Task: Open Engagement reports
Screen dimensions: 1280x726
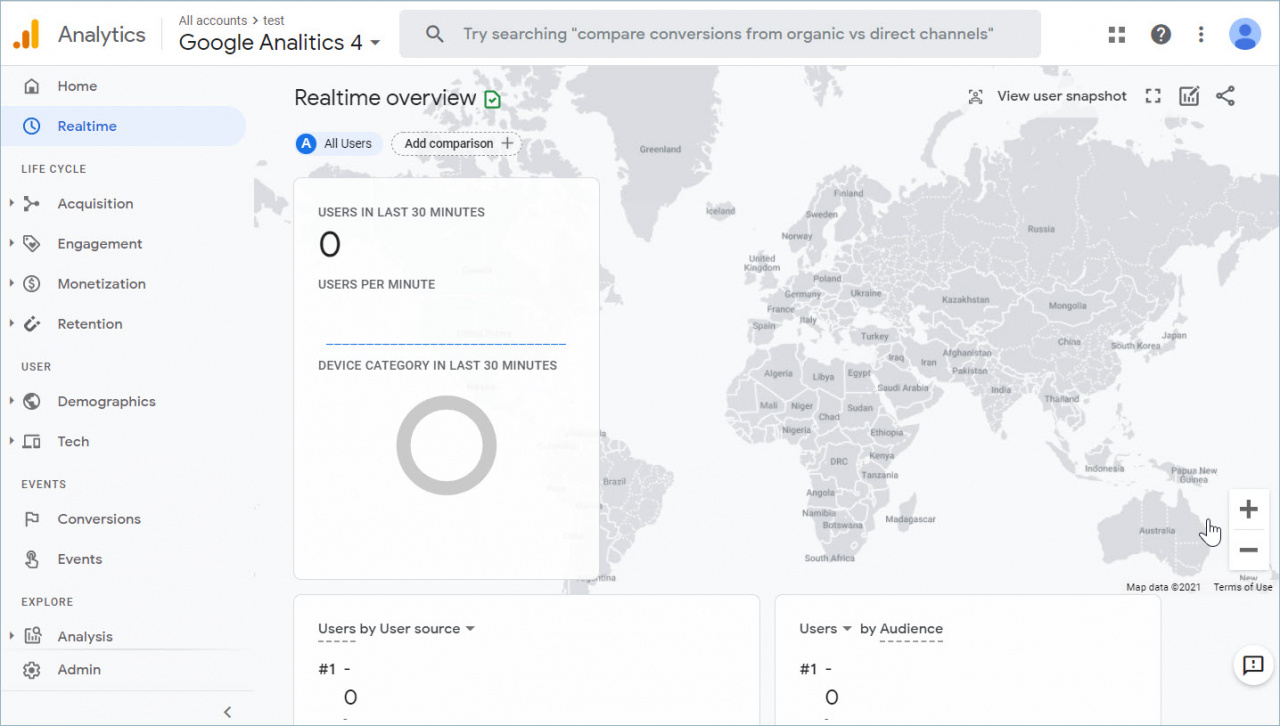Action: pos(100,244)
